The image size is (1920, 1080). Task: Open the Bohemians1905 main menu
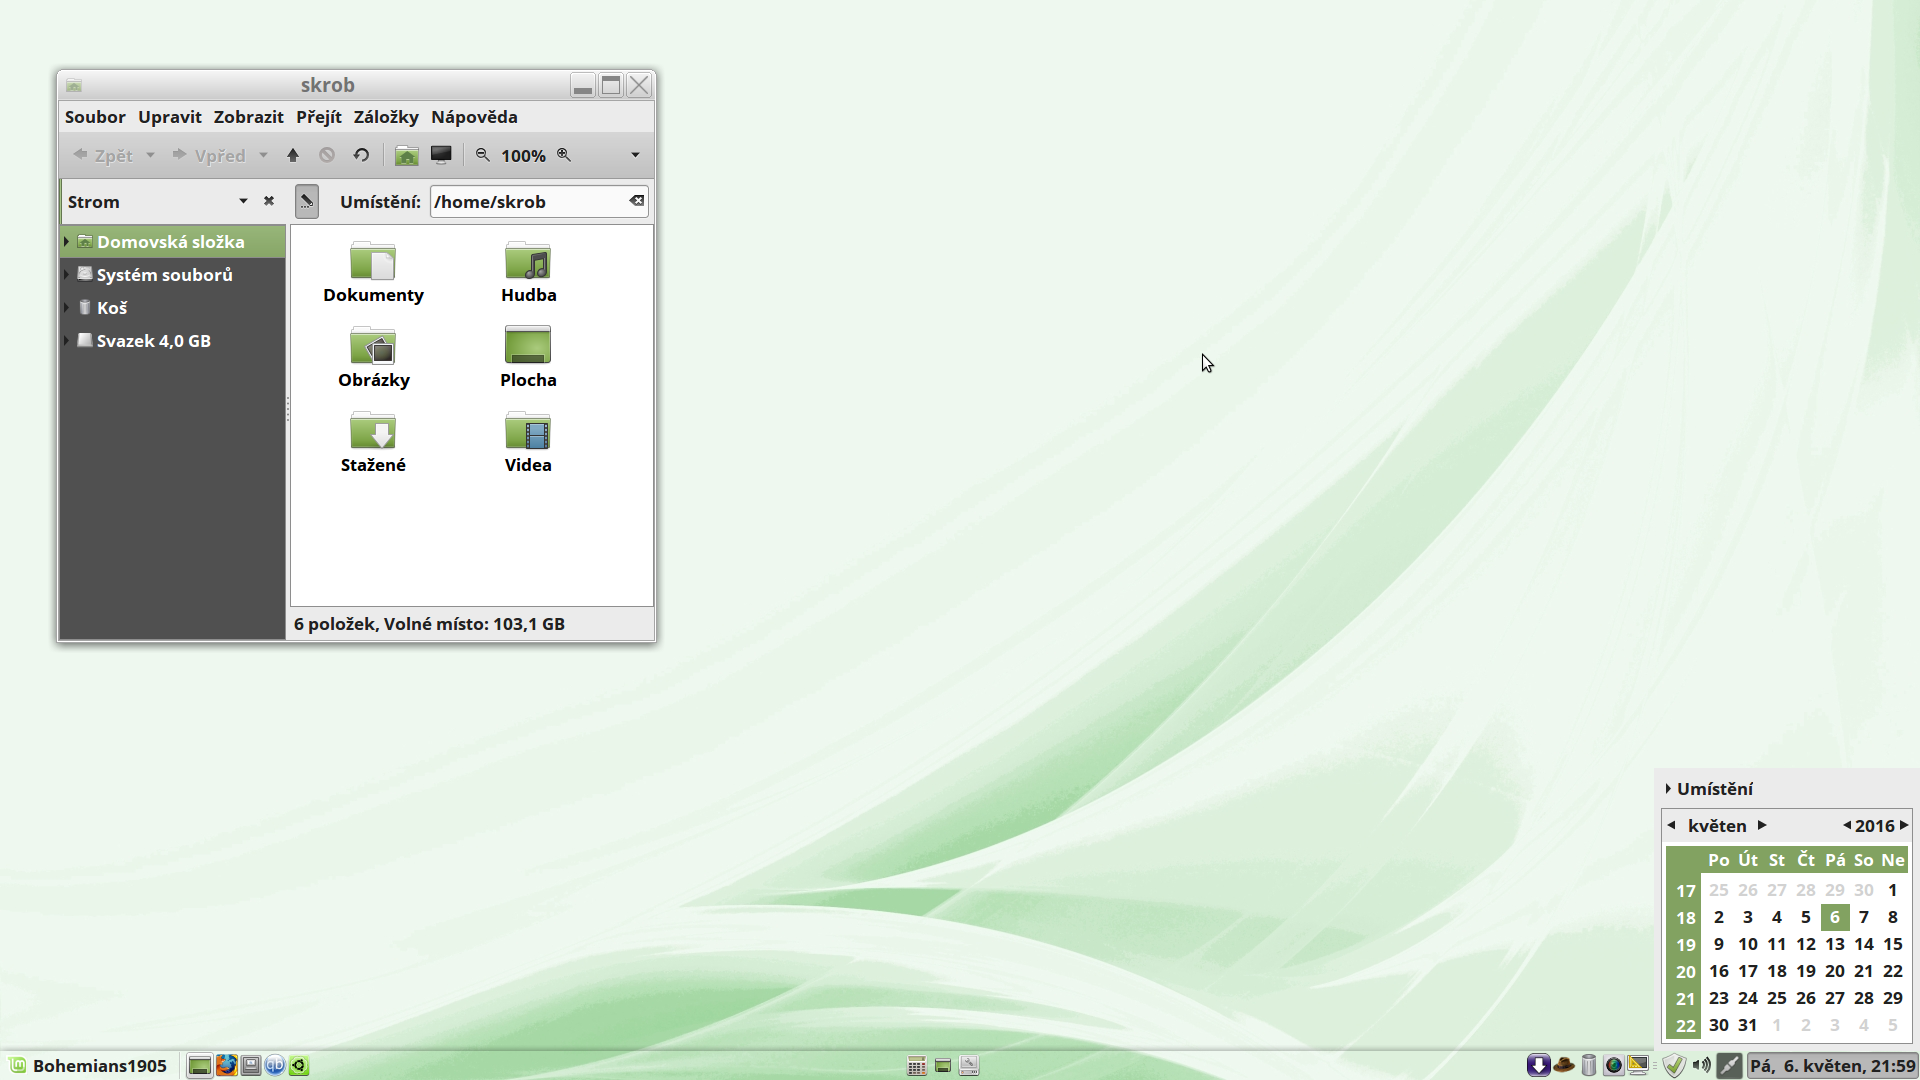88,1065
